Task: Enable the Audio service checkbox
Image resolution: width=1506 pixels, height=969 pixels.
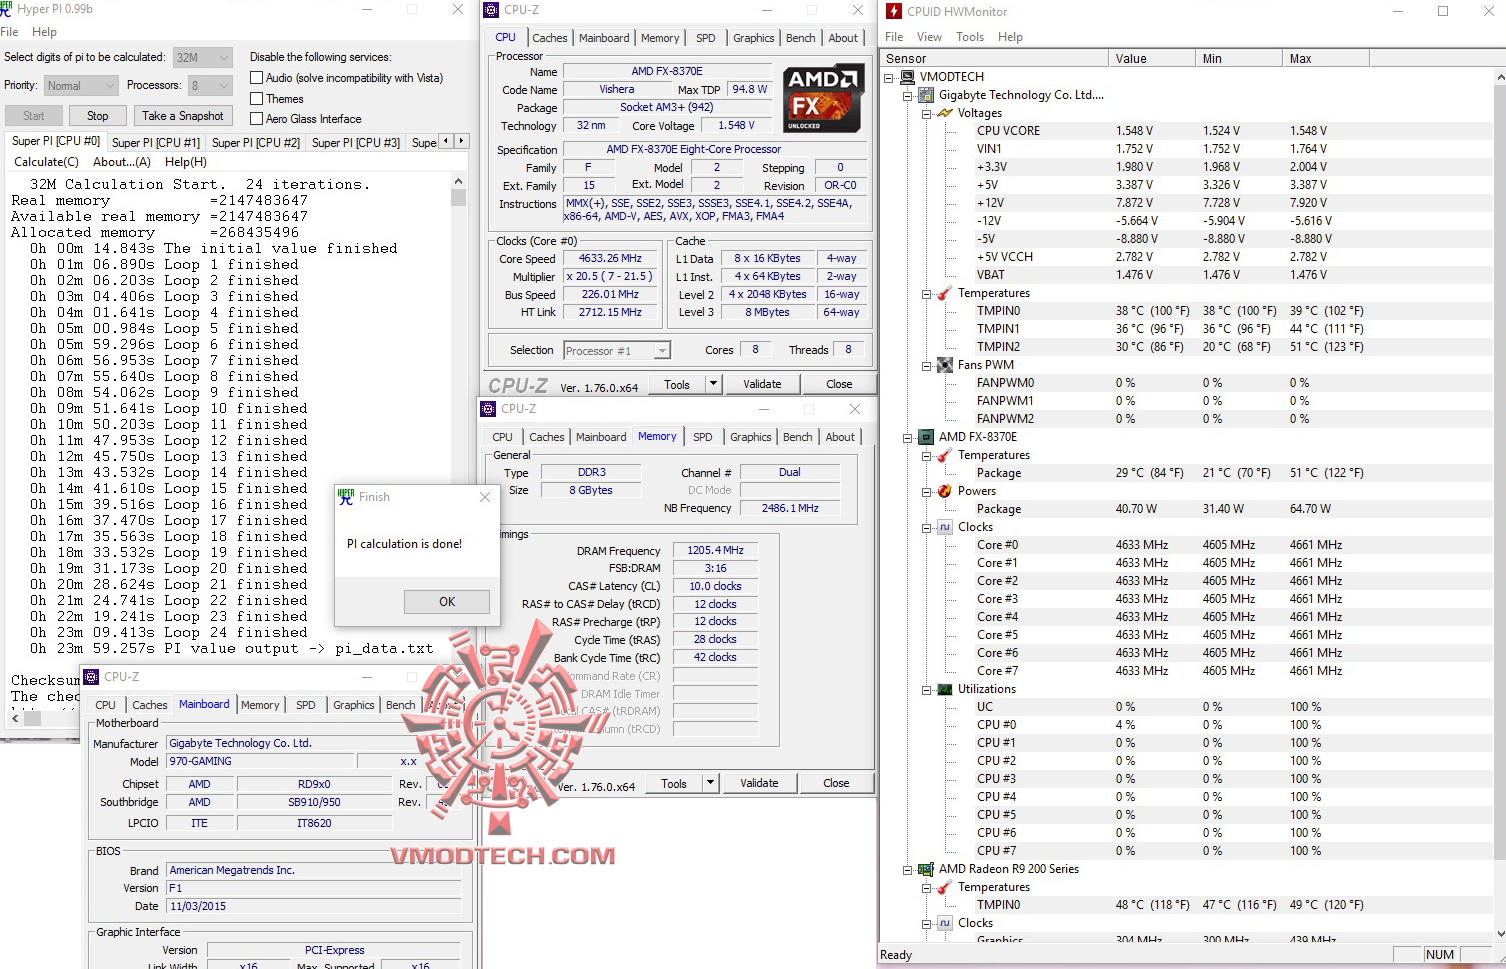Action: (x=257, y=78)
